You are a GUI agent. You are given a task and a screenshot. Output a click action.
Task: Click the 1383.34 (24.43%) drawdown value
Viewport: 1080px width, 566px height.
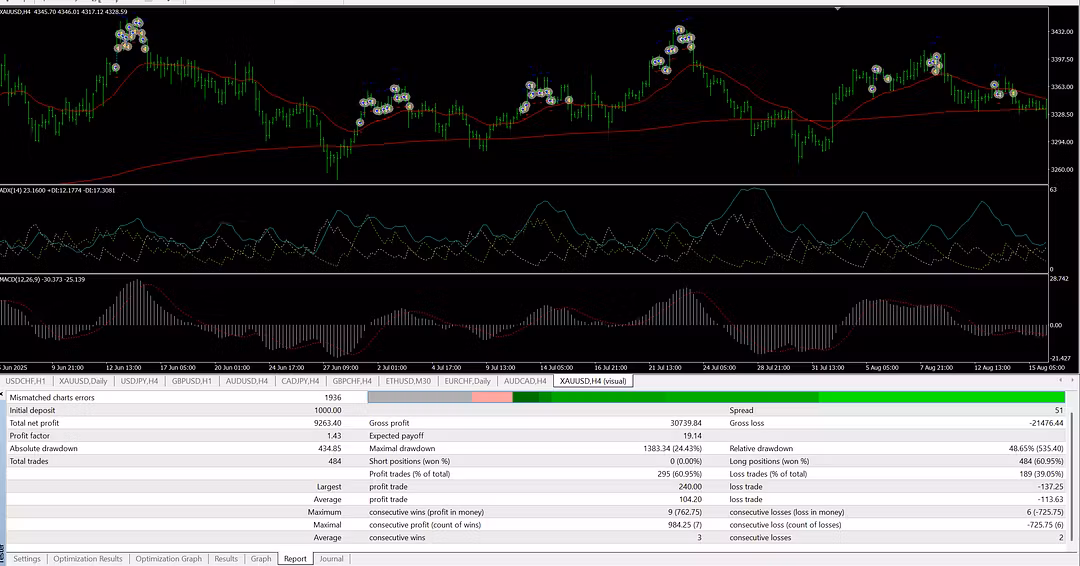coord(673,448)
